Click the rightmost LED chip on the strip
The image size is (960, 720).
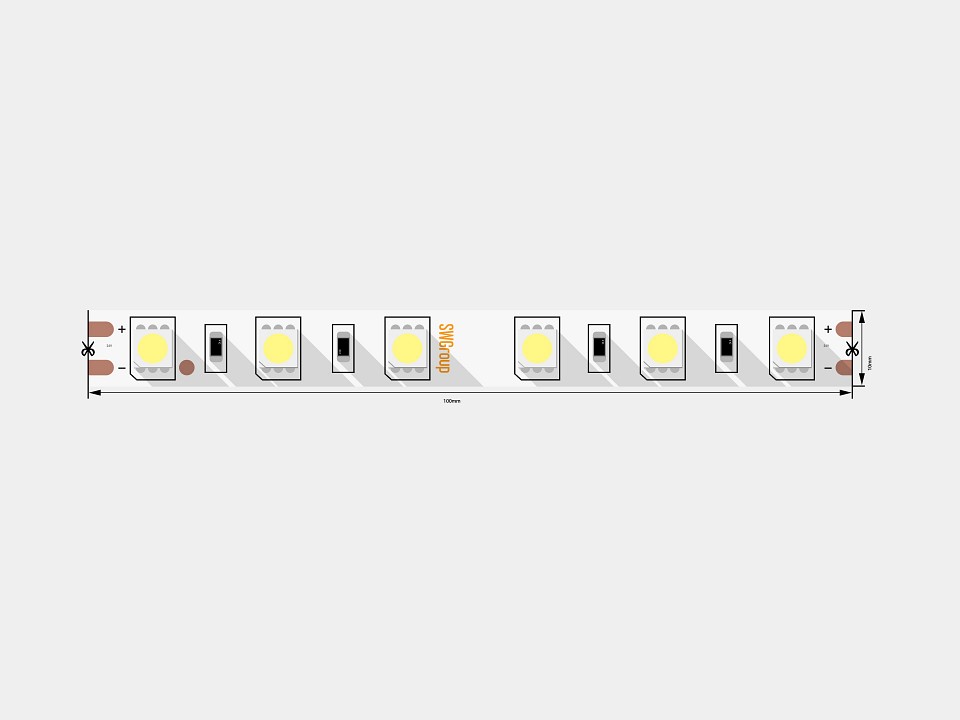(x=792, y=348)
